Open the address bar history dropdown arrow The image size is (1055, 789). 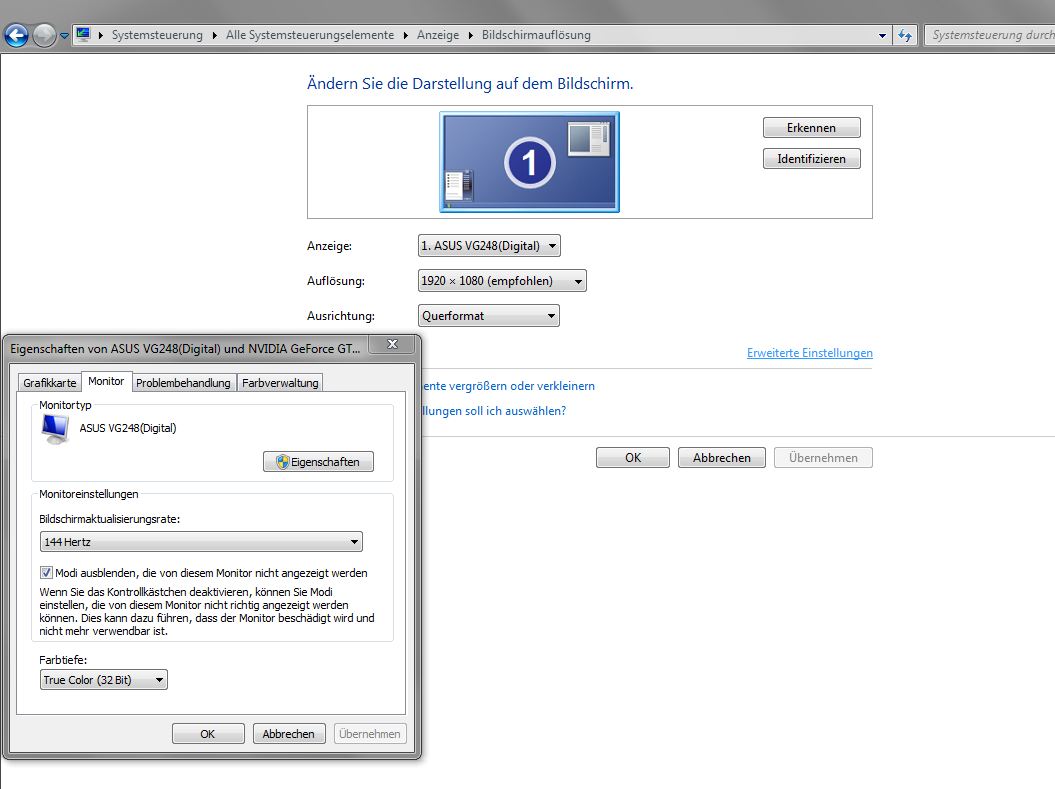(882, 36)
